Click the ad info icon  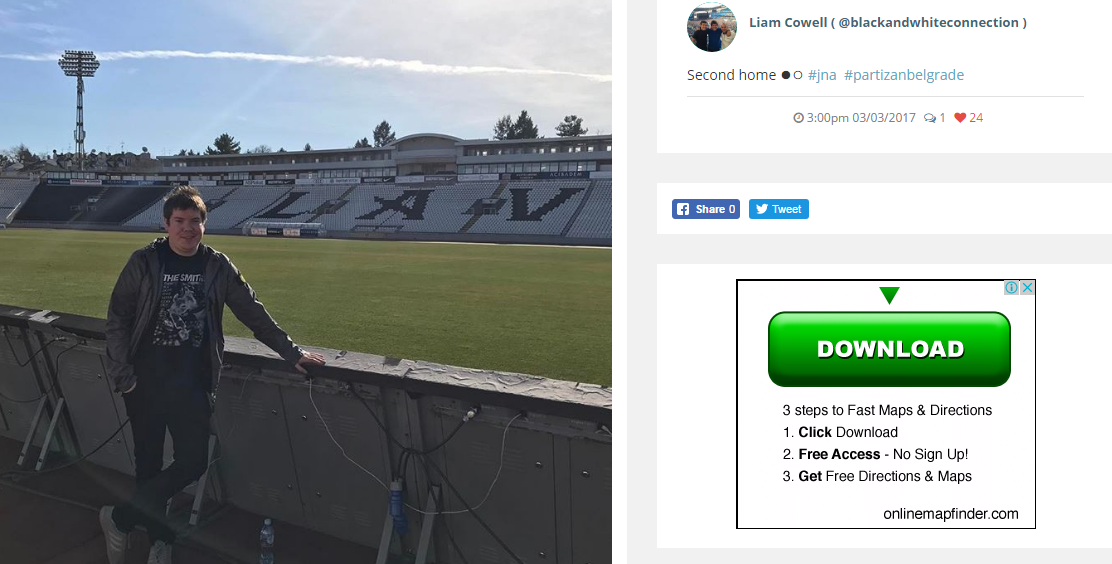pyautogui.click(x=1011, y=288)
